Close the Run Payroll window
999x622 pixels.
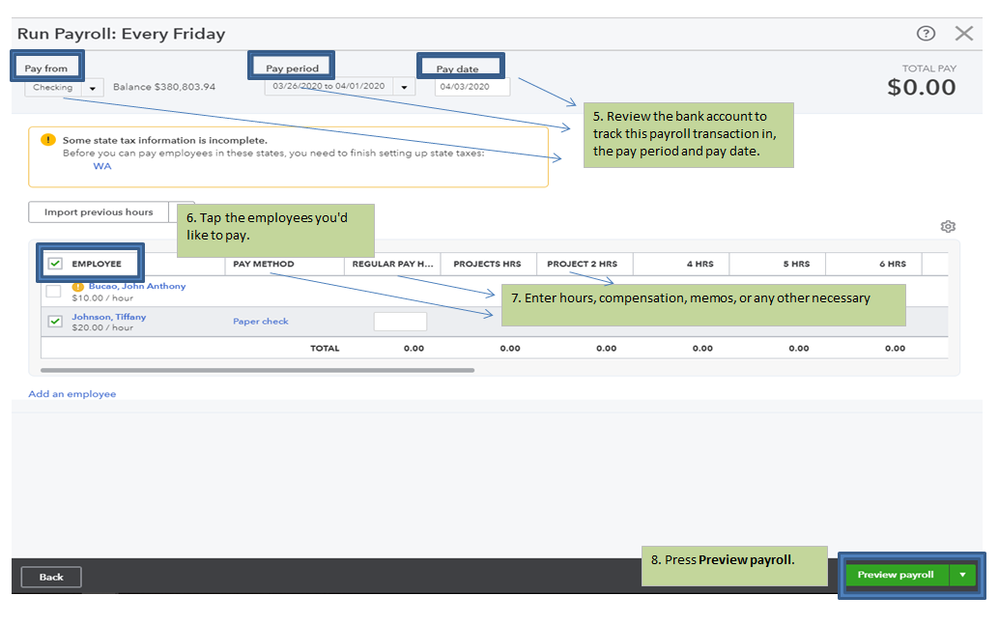click(964, 33)
